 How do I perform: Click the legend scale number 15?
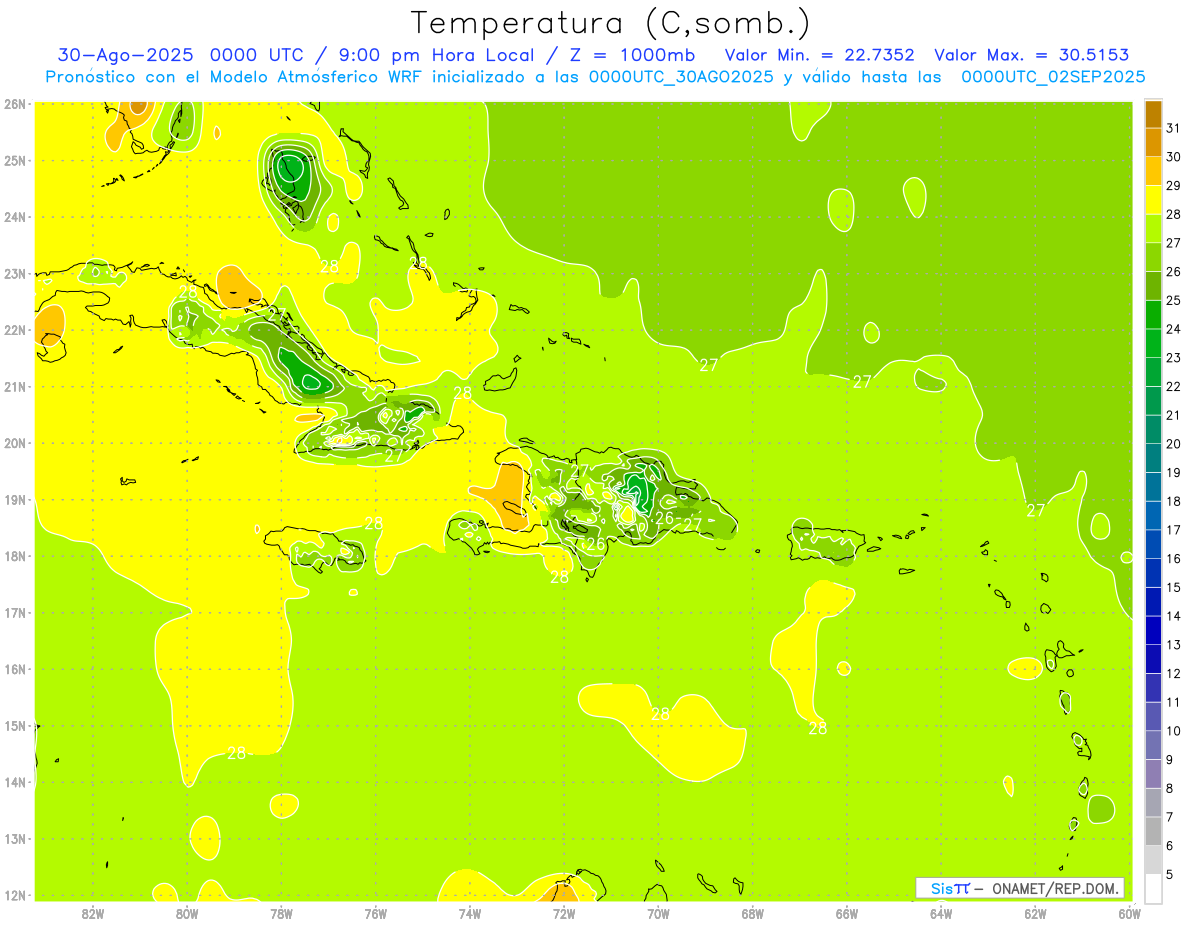[x=1173, y=587]
